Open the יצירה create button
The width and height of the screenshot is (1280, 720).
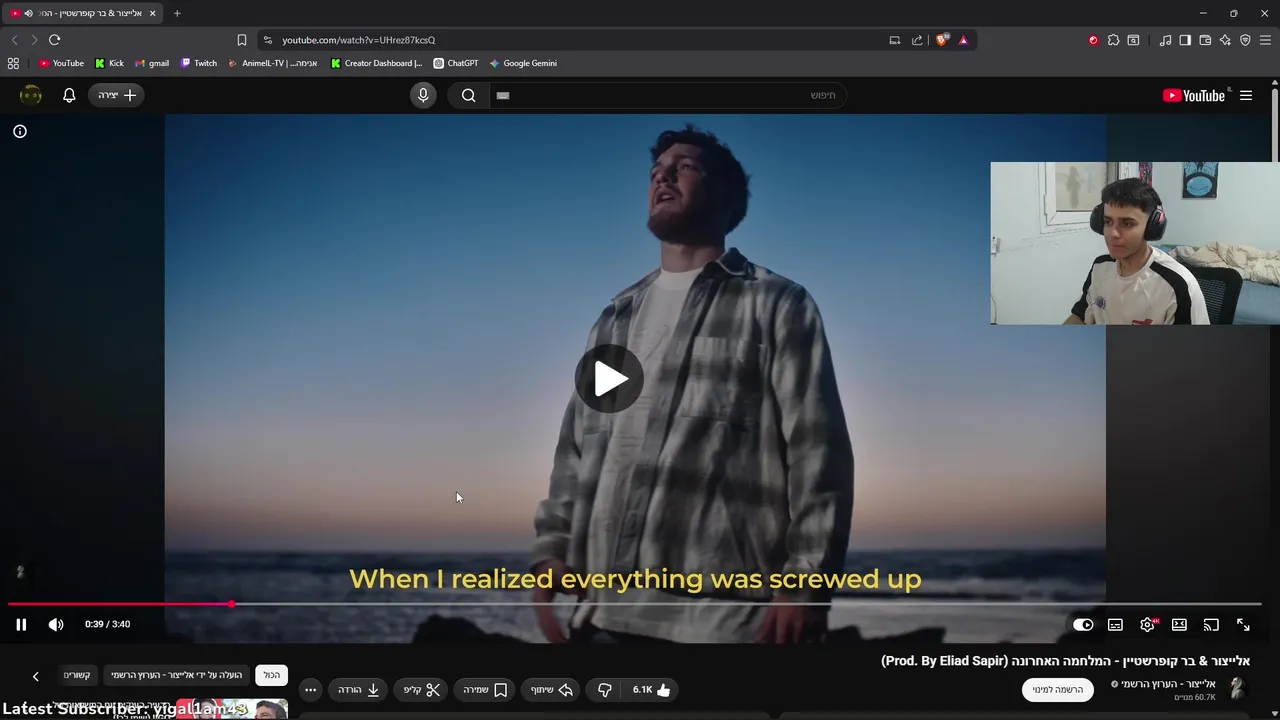[x=117, y=95]
